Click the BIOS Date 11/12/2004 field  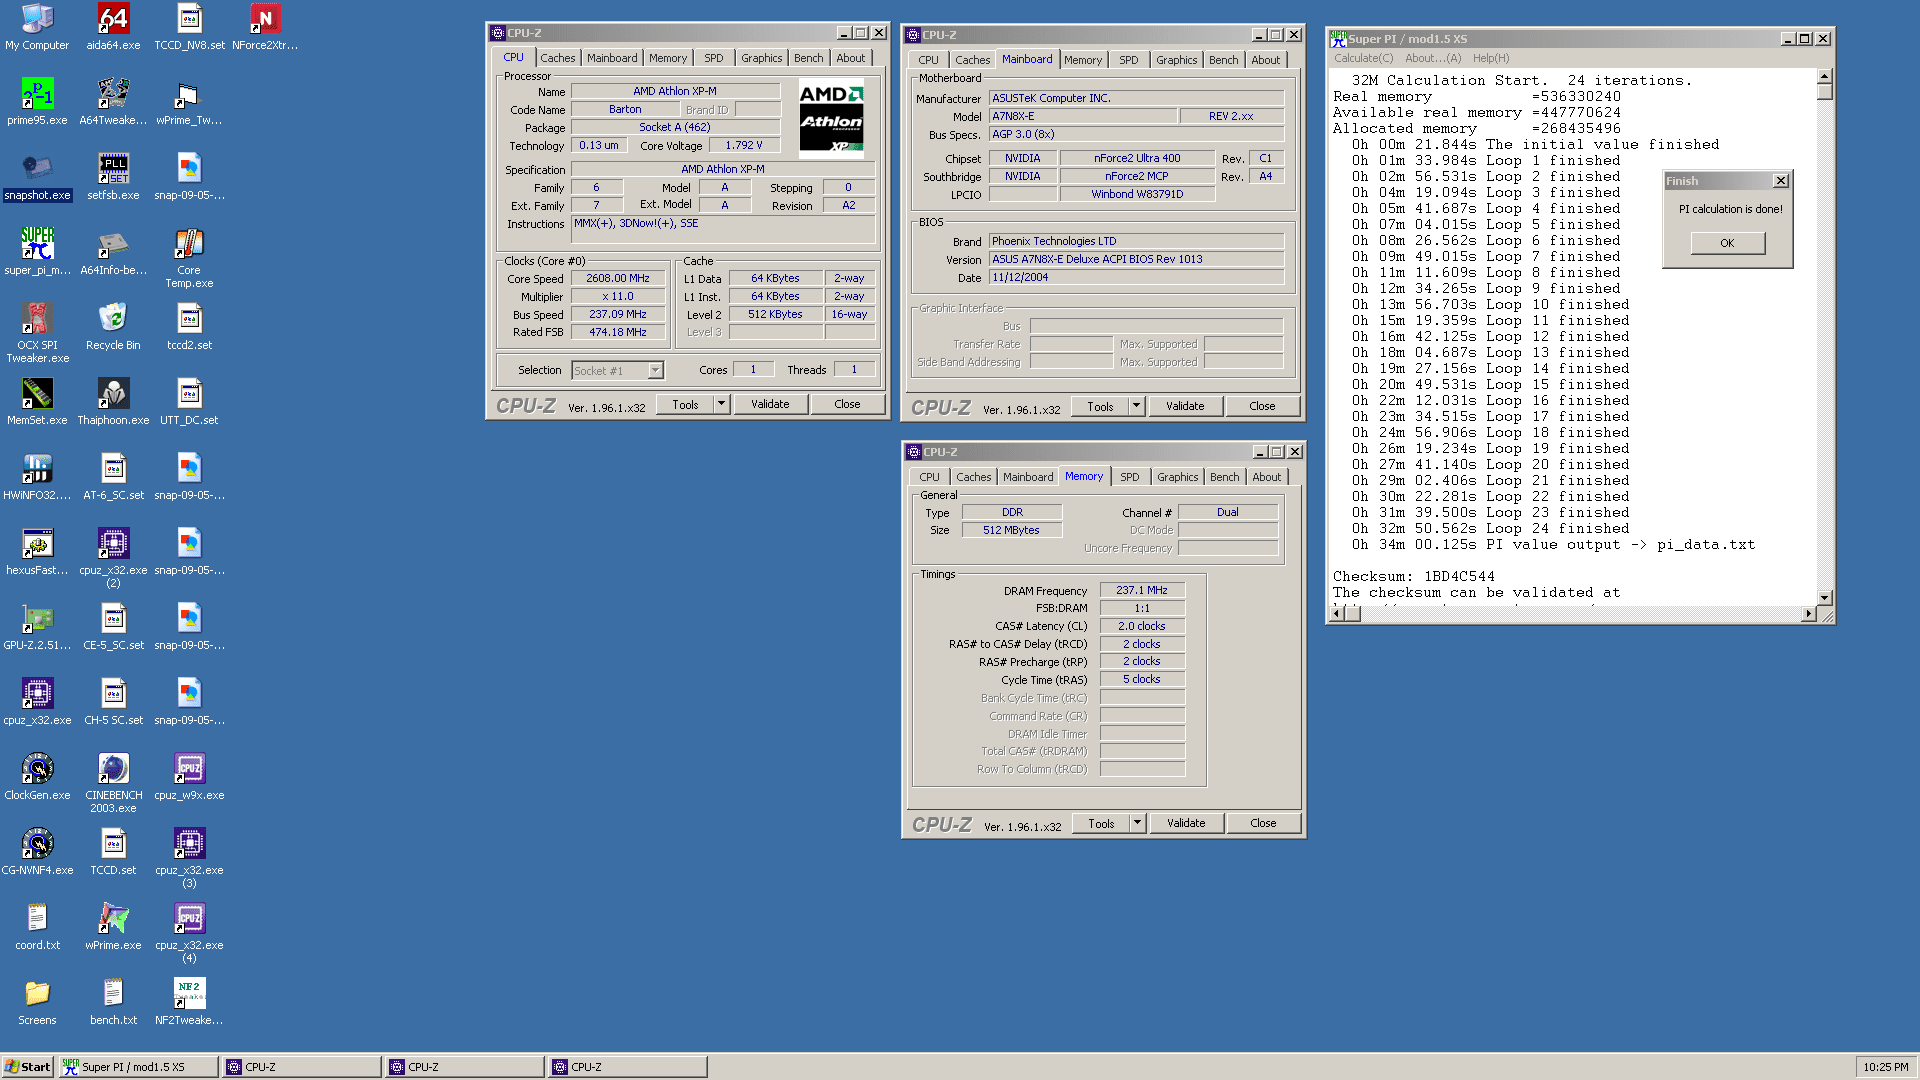click(1136, 278)
